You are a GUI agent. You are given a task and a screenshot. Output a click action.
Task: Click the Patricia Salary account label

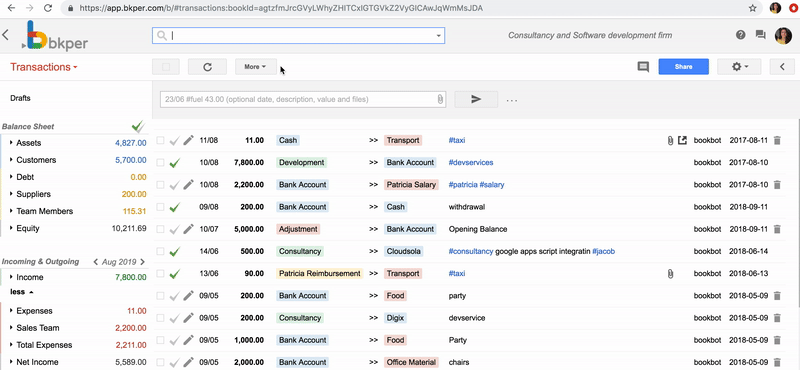pos(411,185)
